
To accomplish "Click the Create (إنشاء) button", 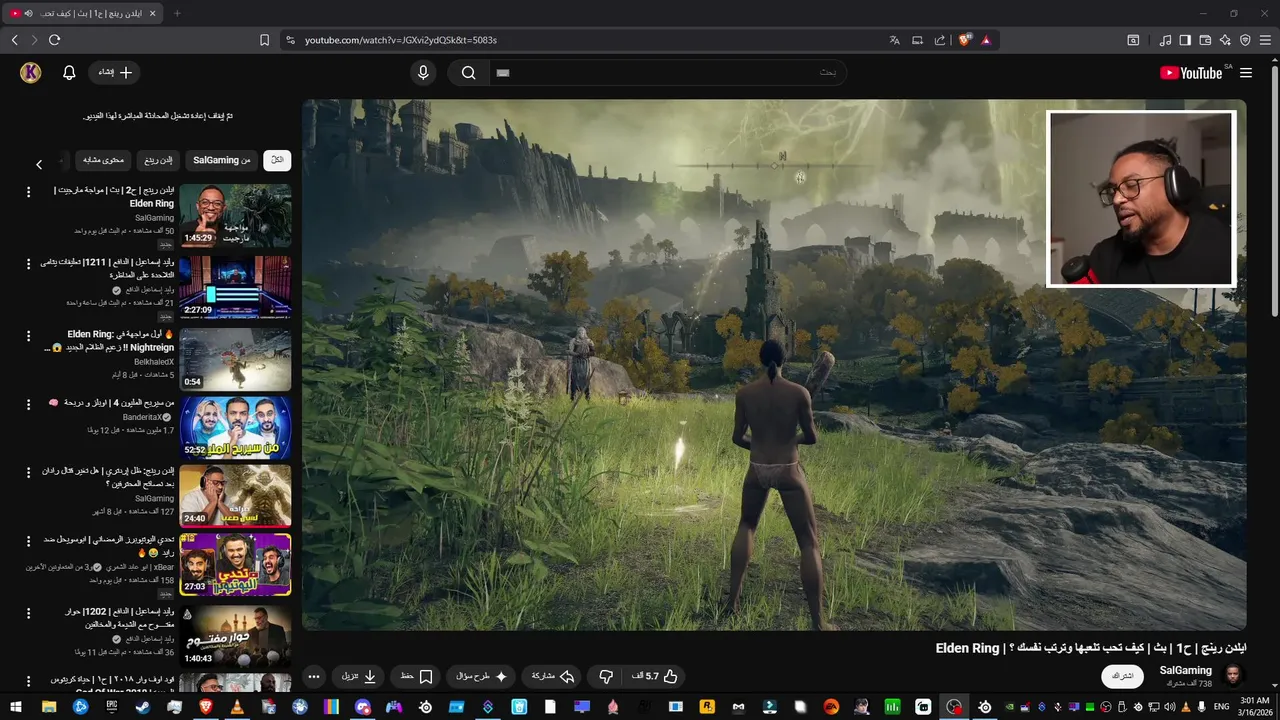I will 115,72.
